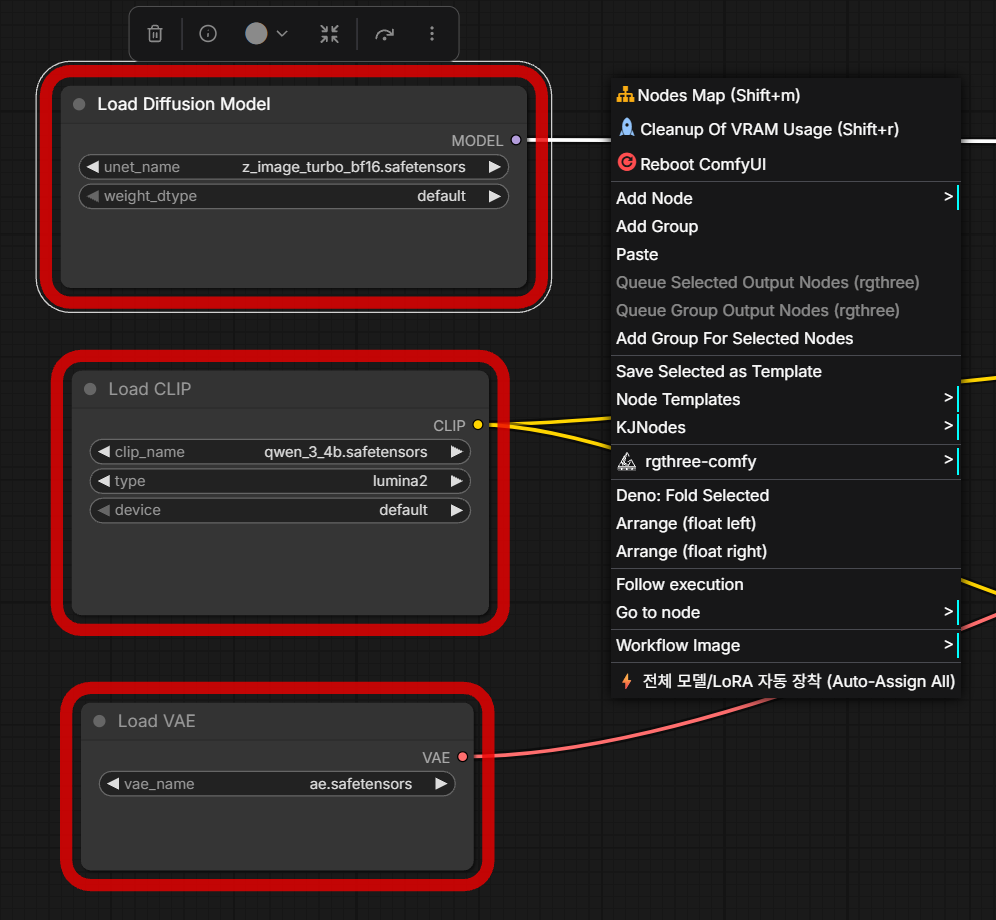Open Go to node submenu
This screenshot has width=996, height=920.
786,612
